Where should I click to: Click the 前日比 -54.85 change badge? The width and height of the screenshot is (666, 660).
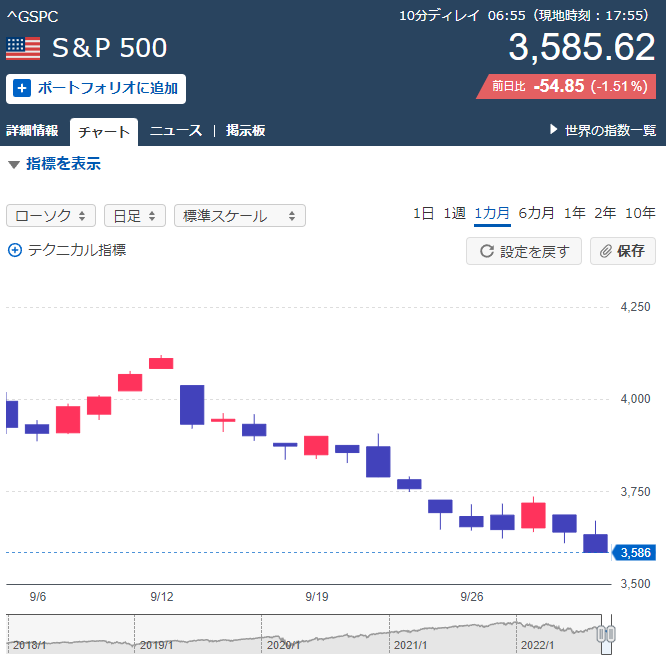(566, 86)
